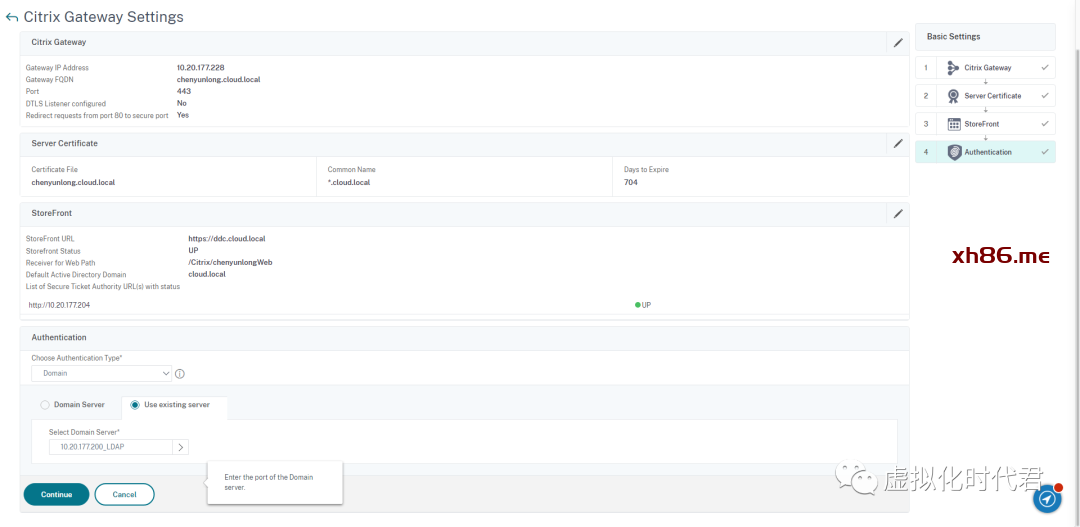The image size is (1080, 527).
Task: Click the Receiver for Web Path /Citrix/chenyunlongWeb
Action: (231, 262)
